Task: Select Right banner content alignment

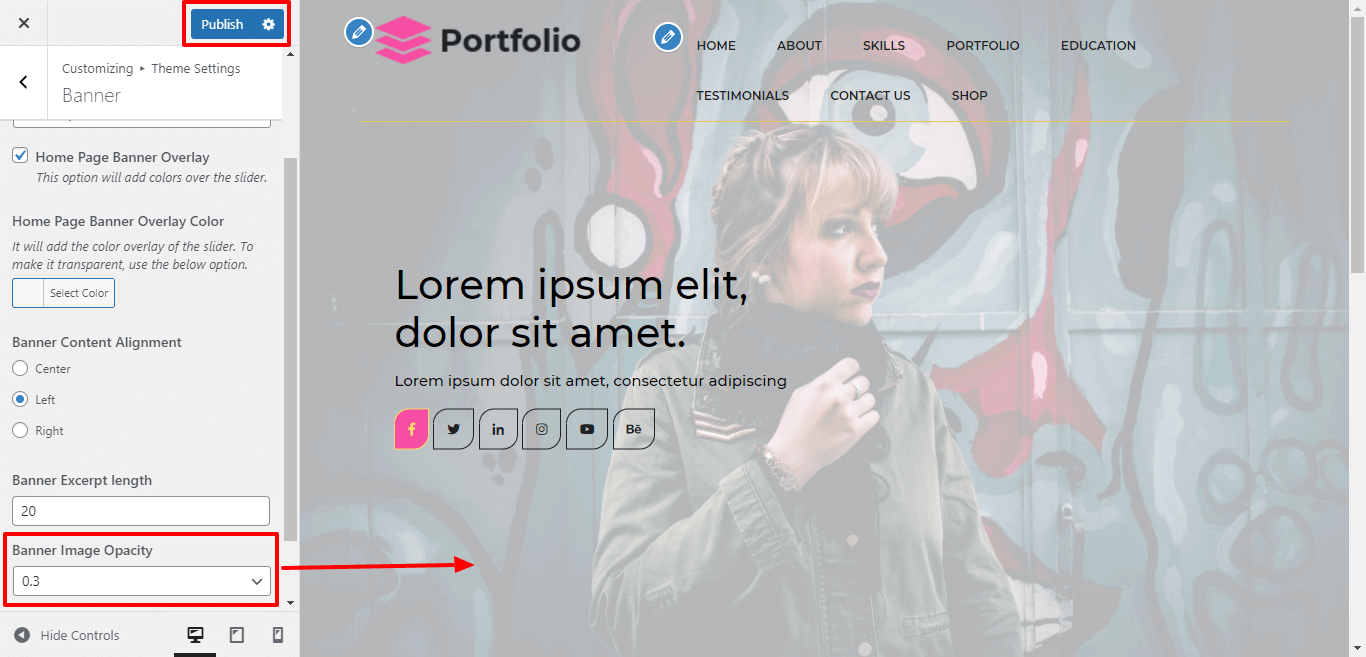Action: click(x=20, y=430)
